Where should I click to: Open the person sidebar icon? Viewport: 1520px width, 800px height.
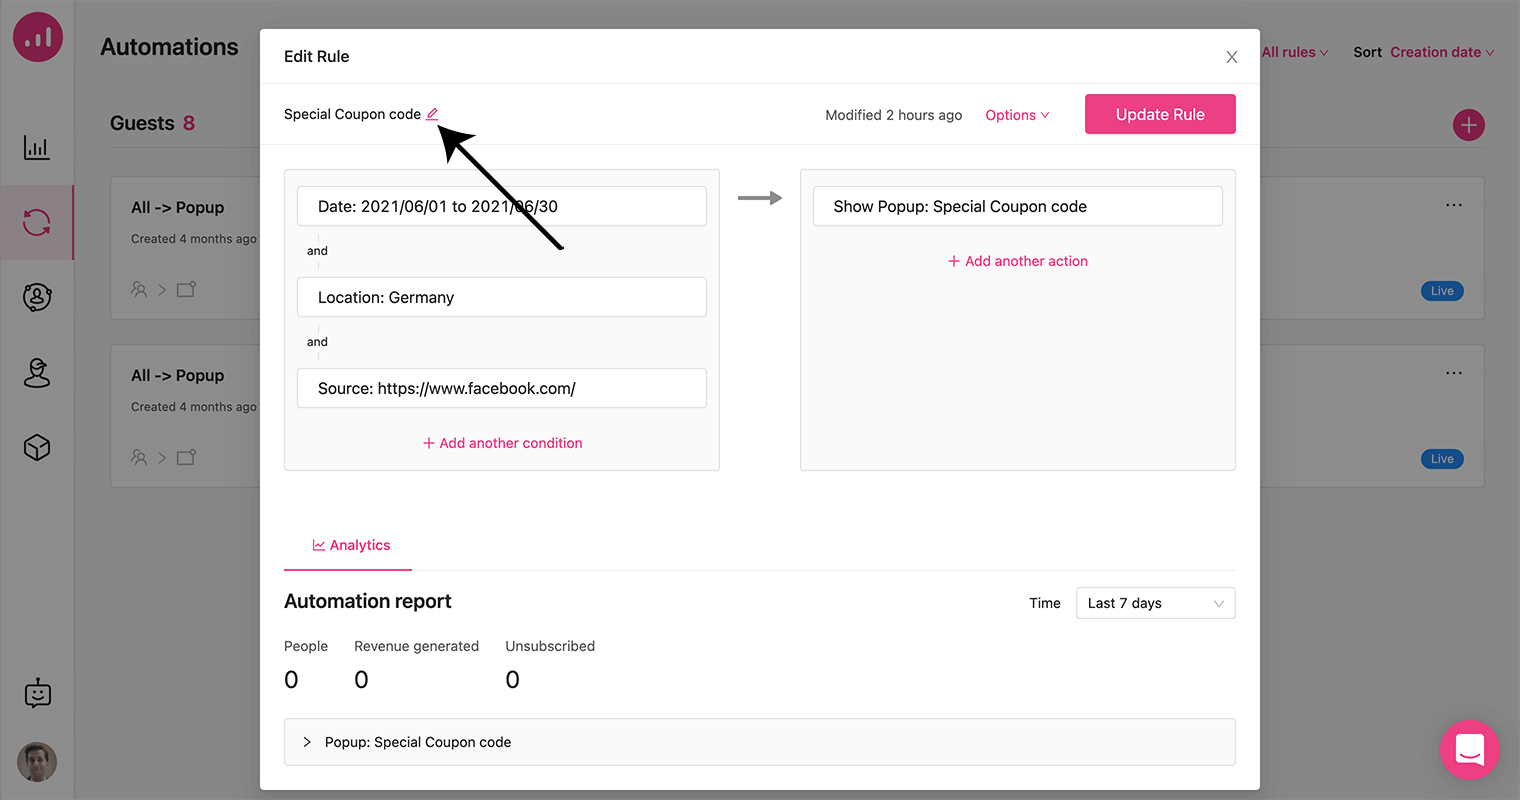point(37,372)
